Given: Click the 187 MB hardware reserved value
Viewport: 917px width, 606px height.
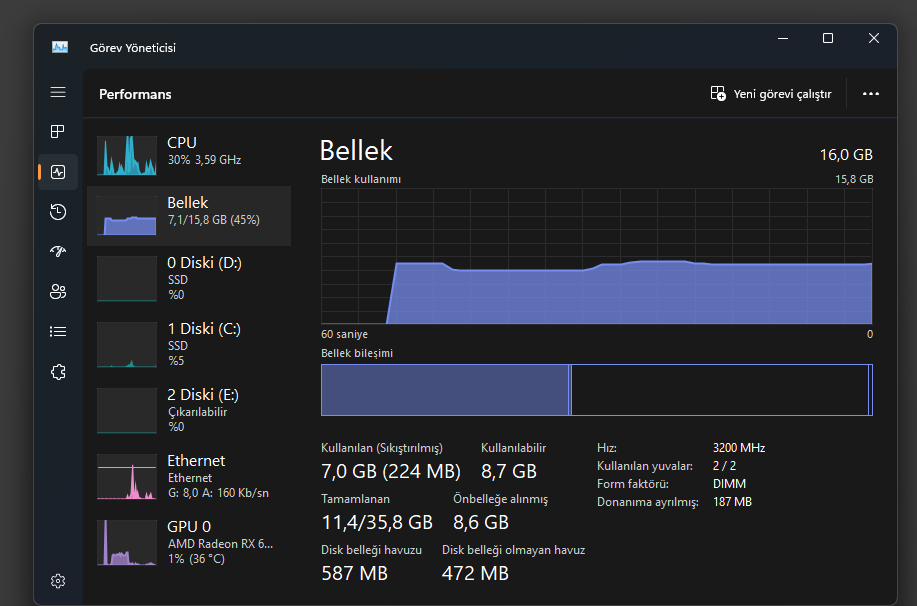Looking at the screenshot, I should 732,502.
